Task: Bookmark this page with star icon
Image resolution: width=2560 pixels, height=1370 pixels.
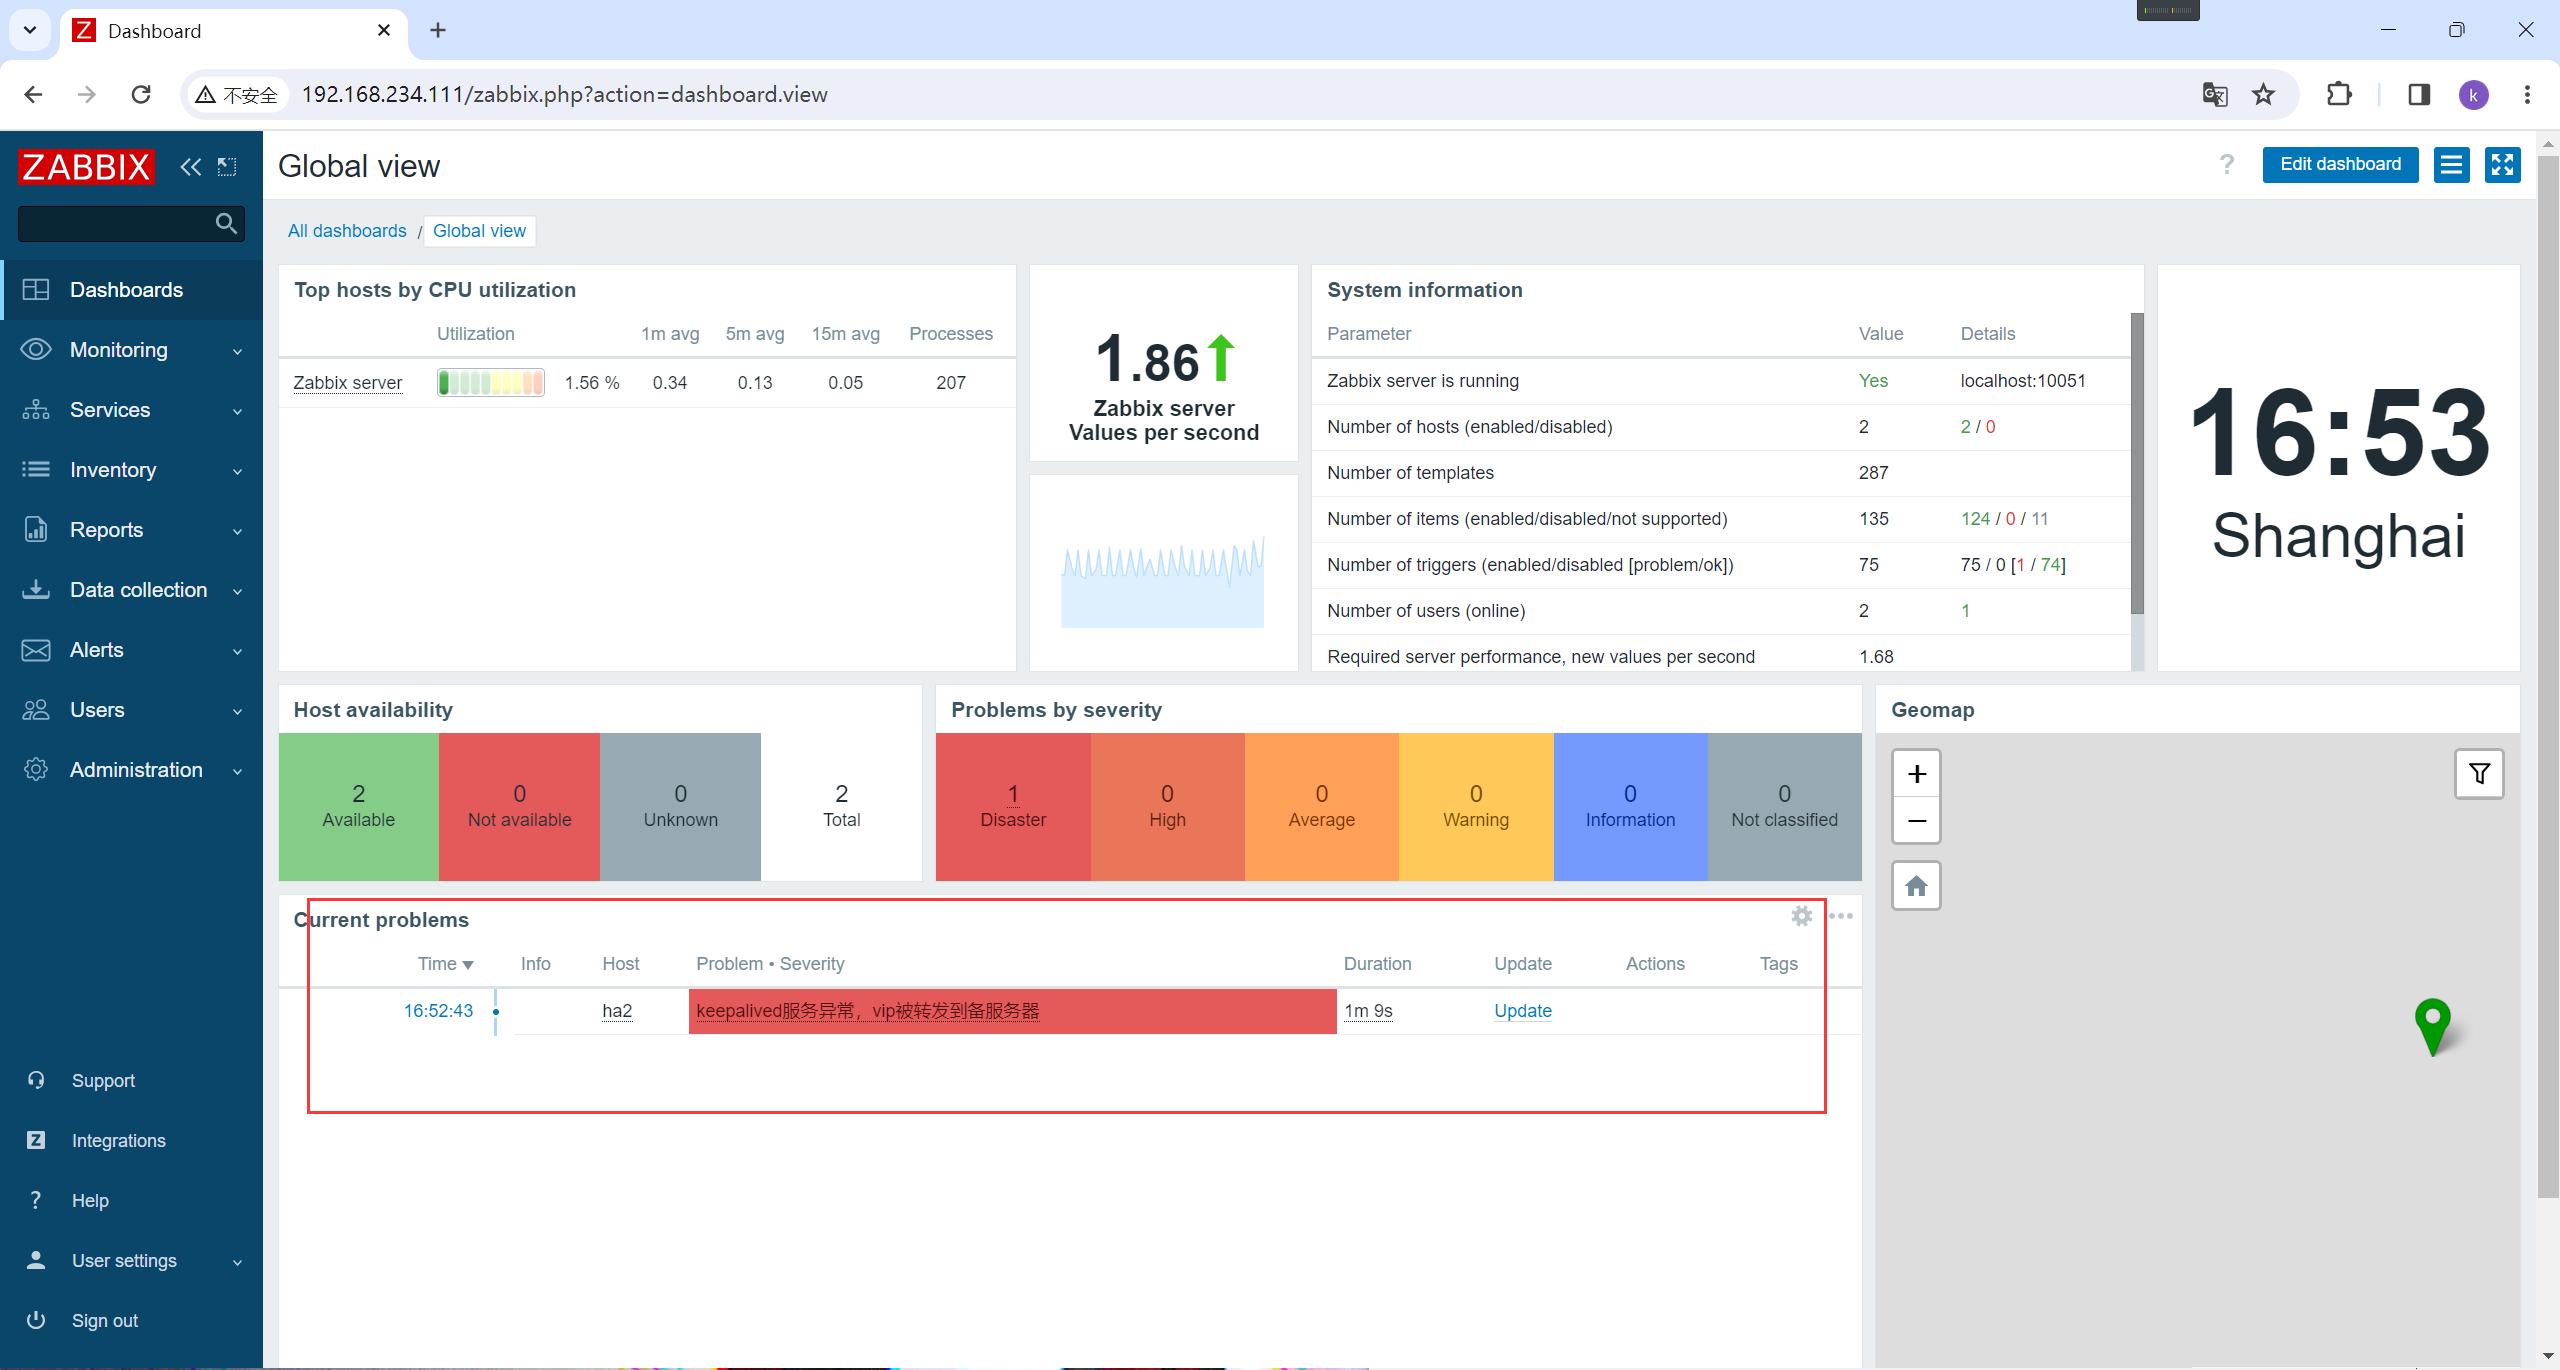Action: click(x=2263, y=94)
